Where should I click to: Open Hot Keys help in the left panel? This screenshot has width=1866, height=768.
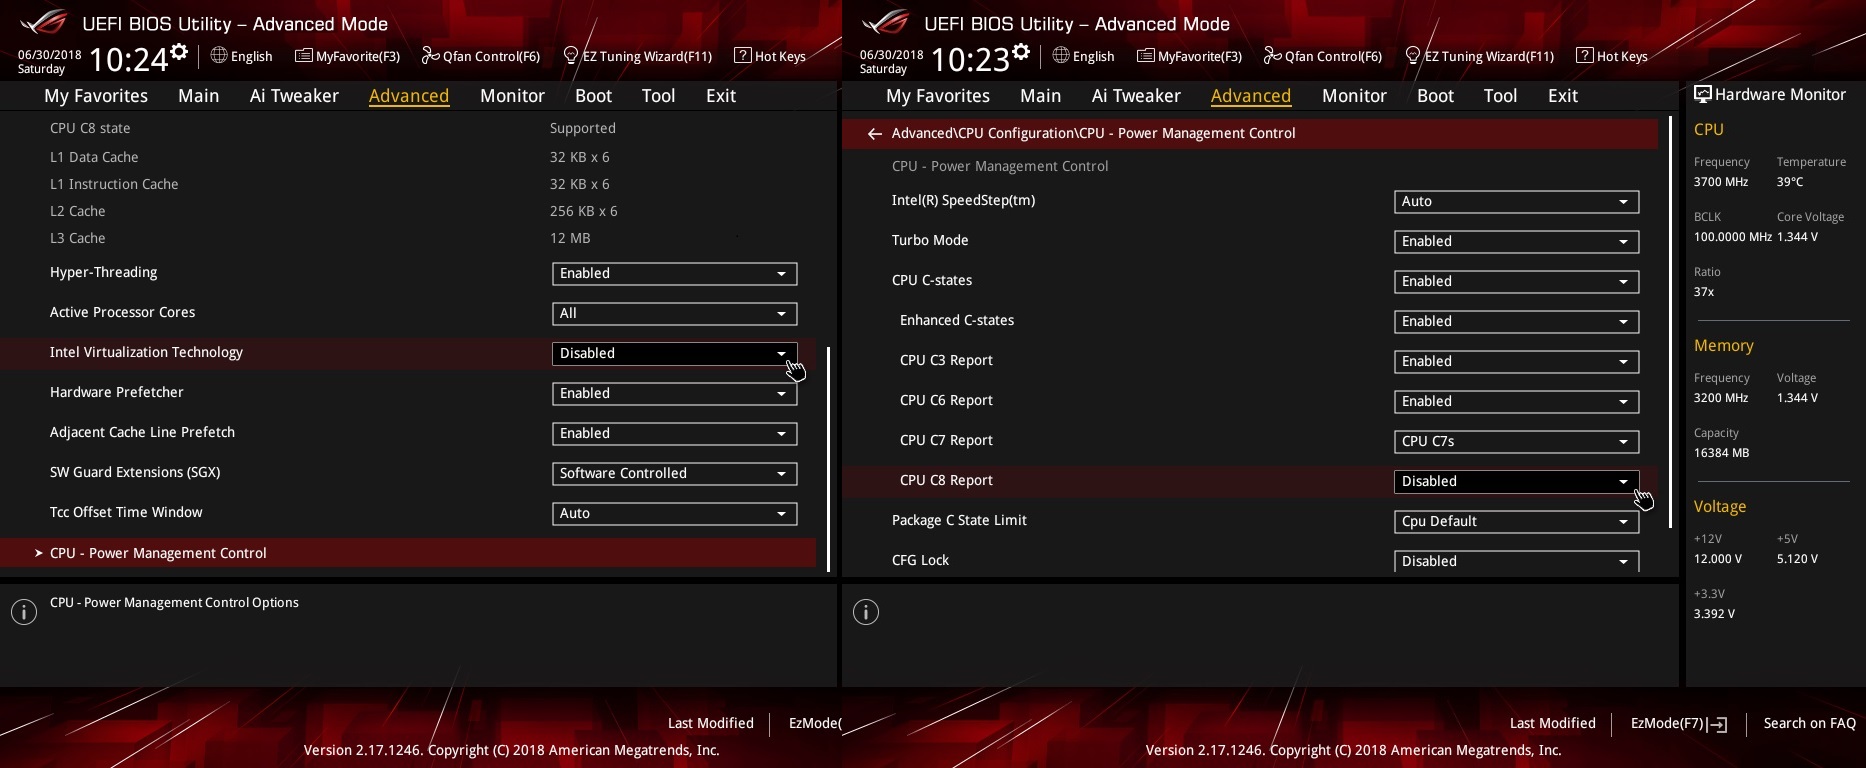click(770, 56)
